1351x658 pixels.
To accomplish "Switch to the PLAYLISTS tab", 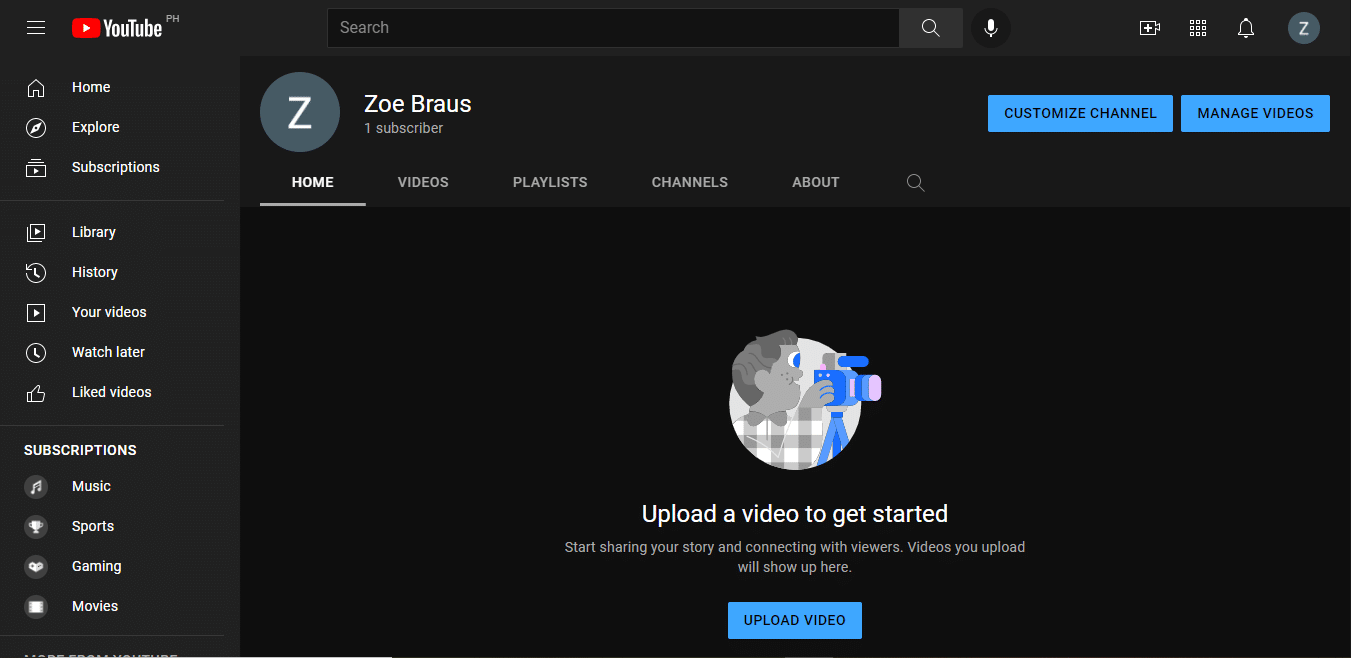I will 550,182.
